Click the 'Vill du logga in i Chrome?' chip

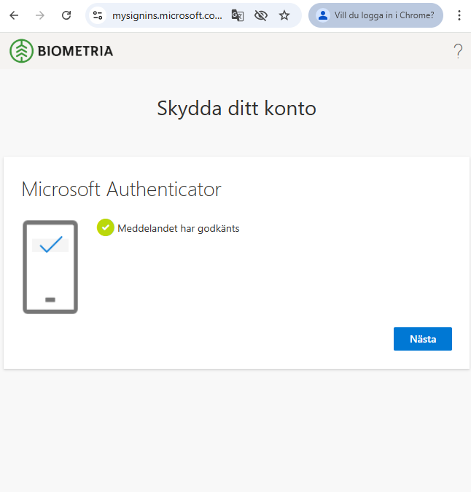click(376, 15)
